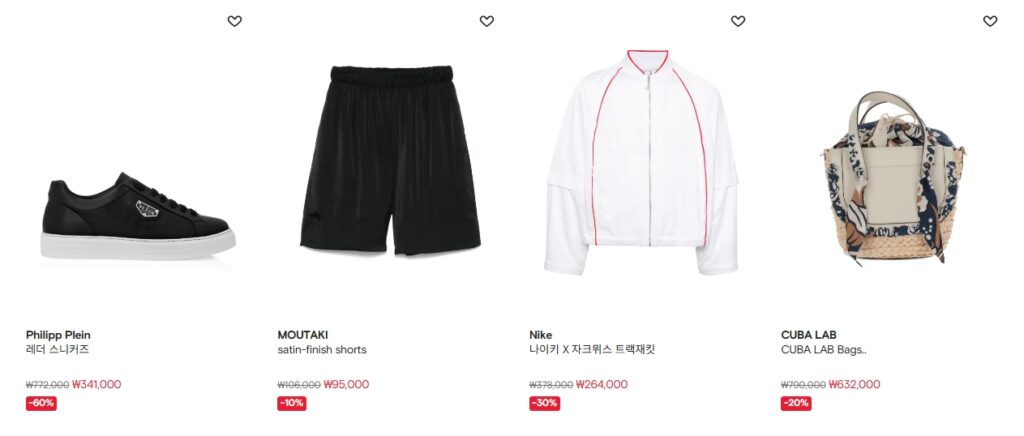This screenshot has height=436, width=1024.
Task: Select the satin-finish shorts product title
Action: (322, 350)
